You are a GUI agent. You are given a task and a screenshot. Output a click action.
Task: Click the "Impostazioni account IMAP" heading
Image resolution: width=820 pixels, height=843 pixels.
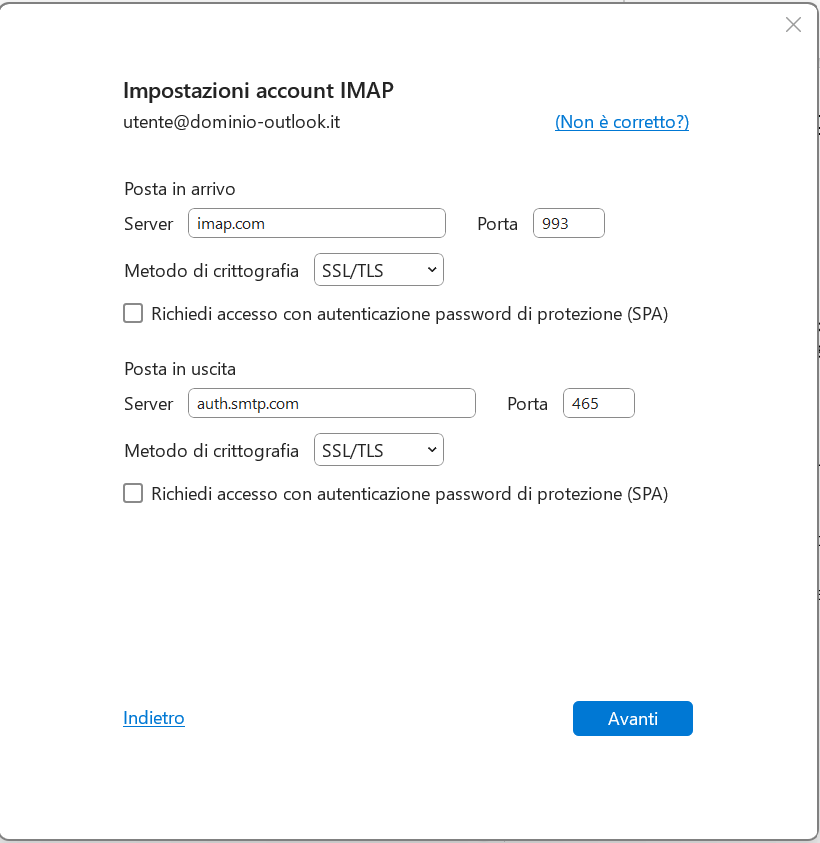(258, 91)
